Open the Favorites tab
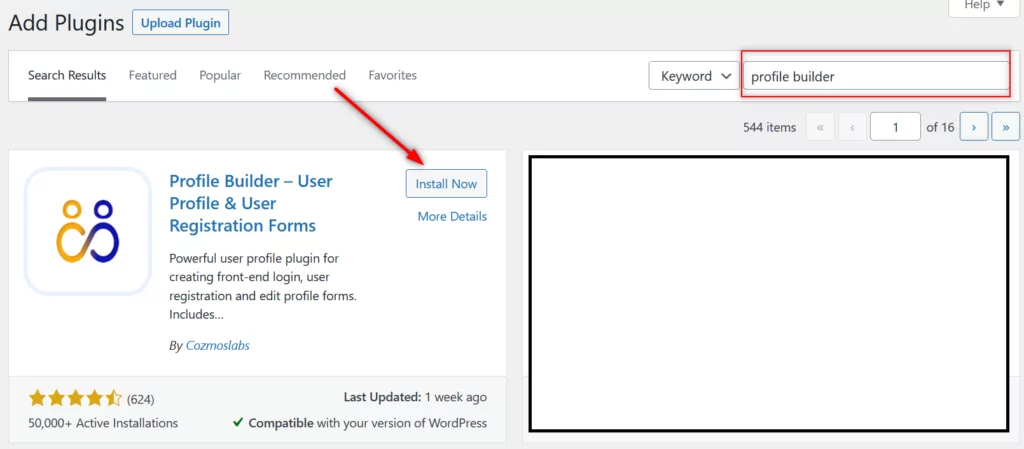Viewport: 1024px width, 449px height. coord(392,76)
